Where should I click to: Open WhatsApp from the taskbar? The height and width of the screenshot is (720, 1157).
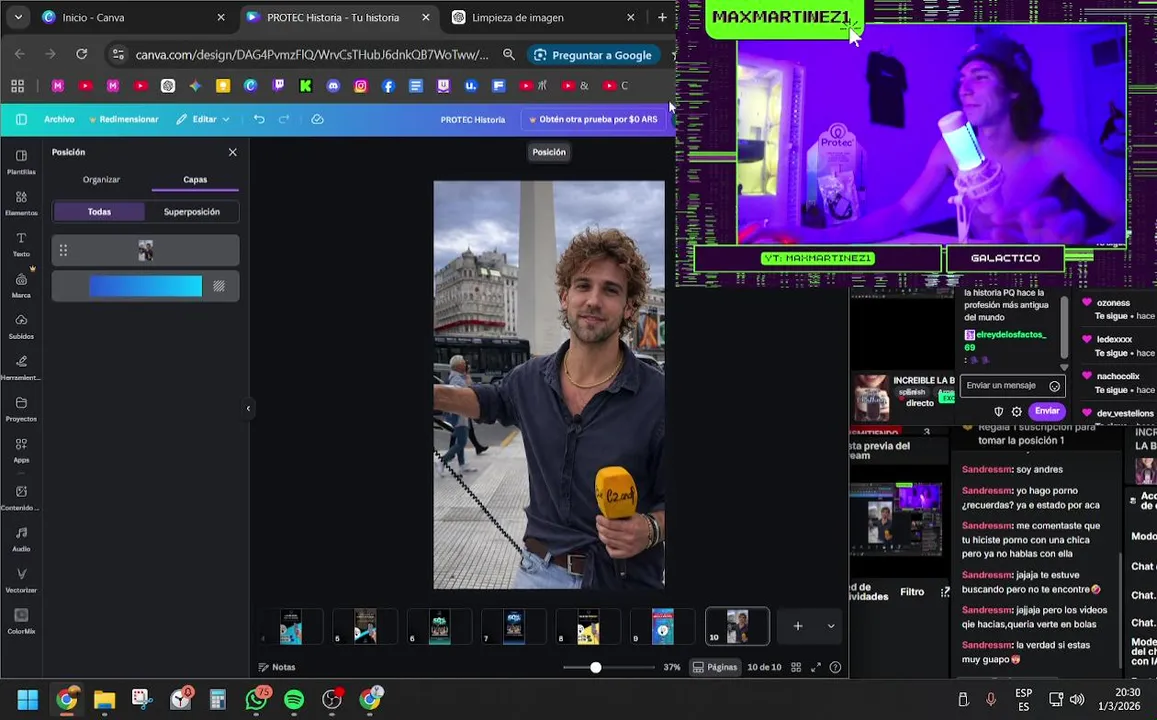point(256,699)
